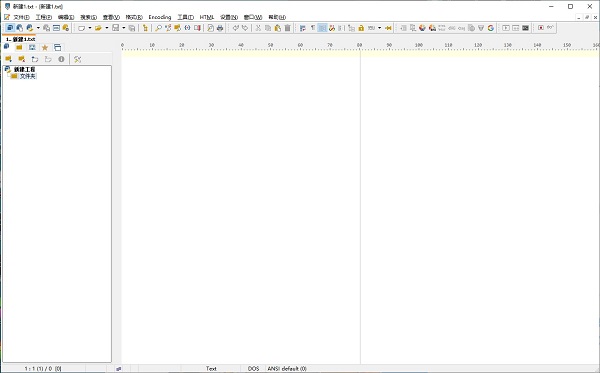This screenshot has width=600, height=373.
Task: Switch to the window list panel tab
Action: (57, 47)
